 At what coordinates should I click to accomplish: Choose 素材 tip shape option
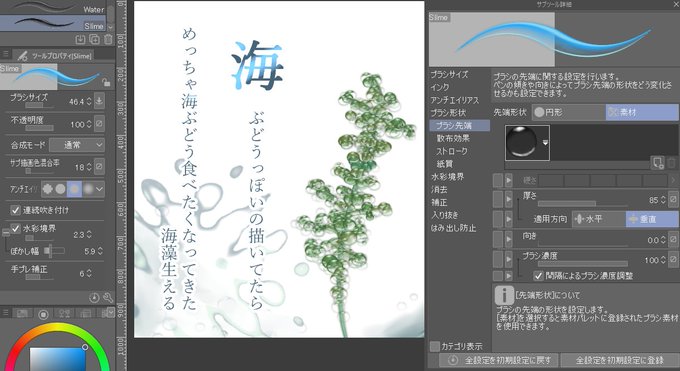[x=643, y=112]
